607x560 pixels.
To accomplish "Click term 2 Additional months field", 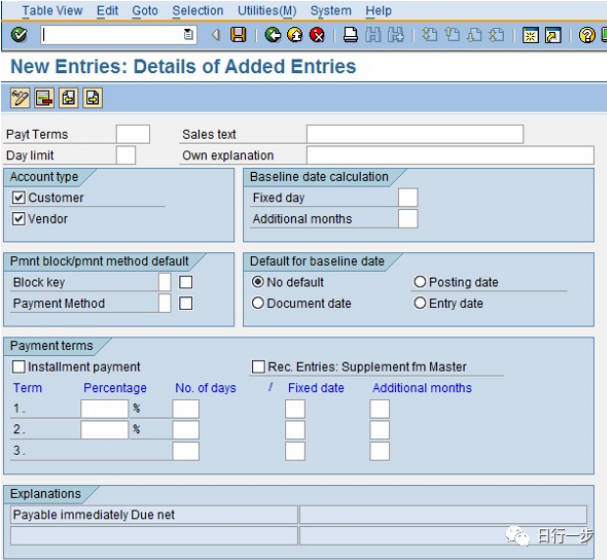I will click(x=380, y=430).
